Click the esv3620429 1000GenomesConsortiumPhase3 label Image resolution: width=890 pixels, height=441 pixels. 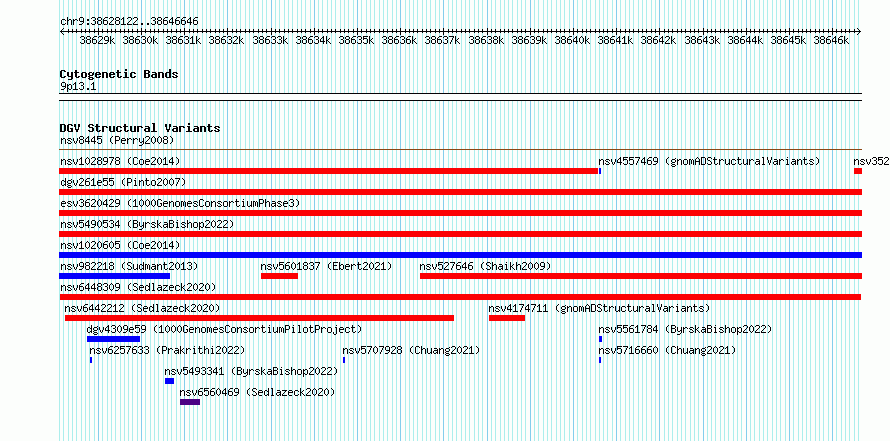click(180, 203)
